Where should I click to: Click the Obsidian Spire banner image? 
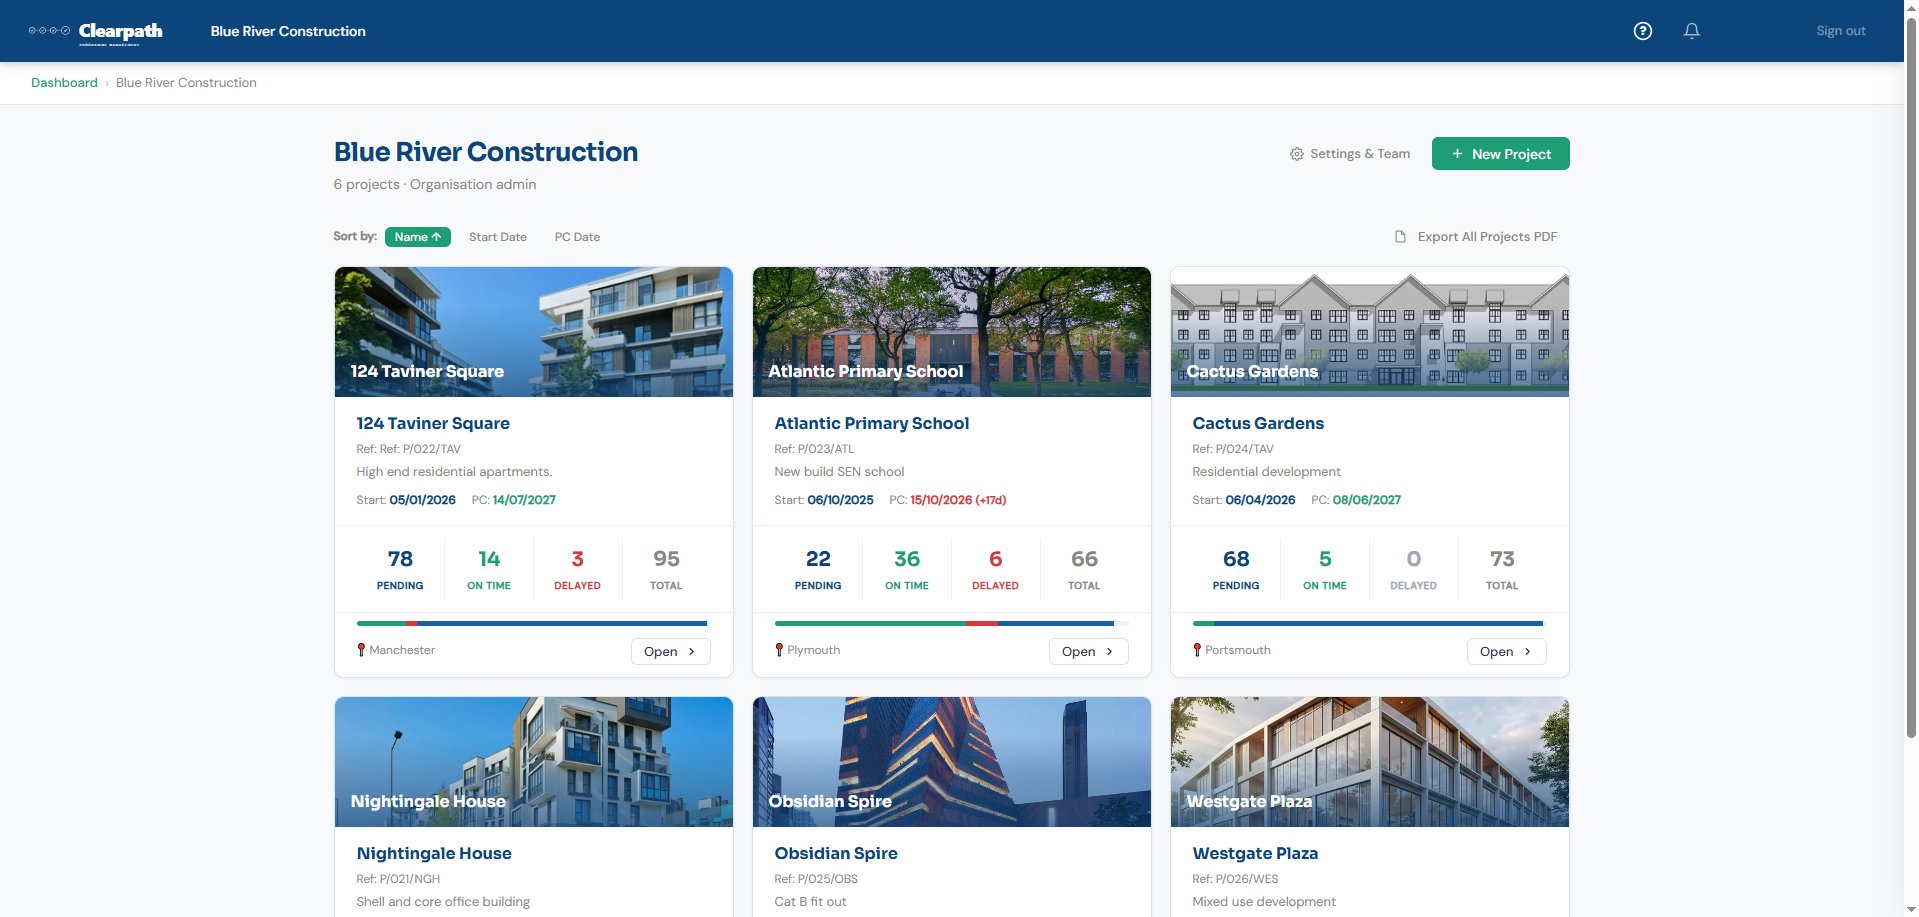pos(952,762)
